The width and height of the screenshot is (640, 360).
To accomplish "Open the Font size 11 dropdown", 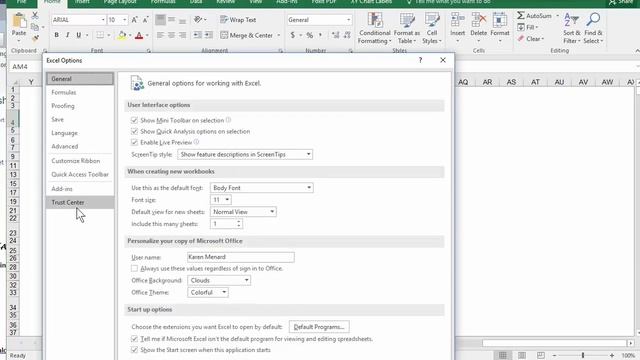I will (221, 200).
